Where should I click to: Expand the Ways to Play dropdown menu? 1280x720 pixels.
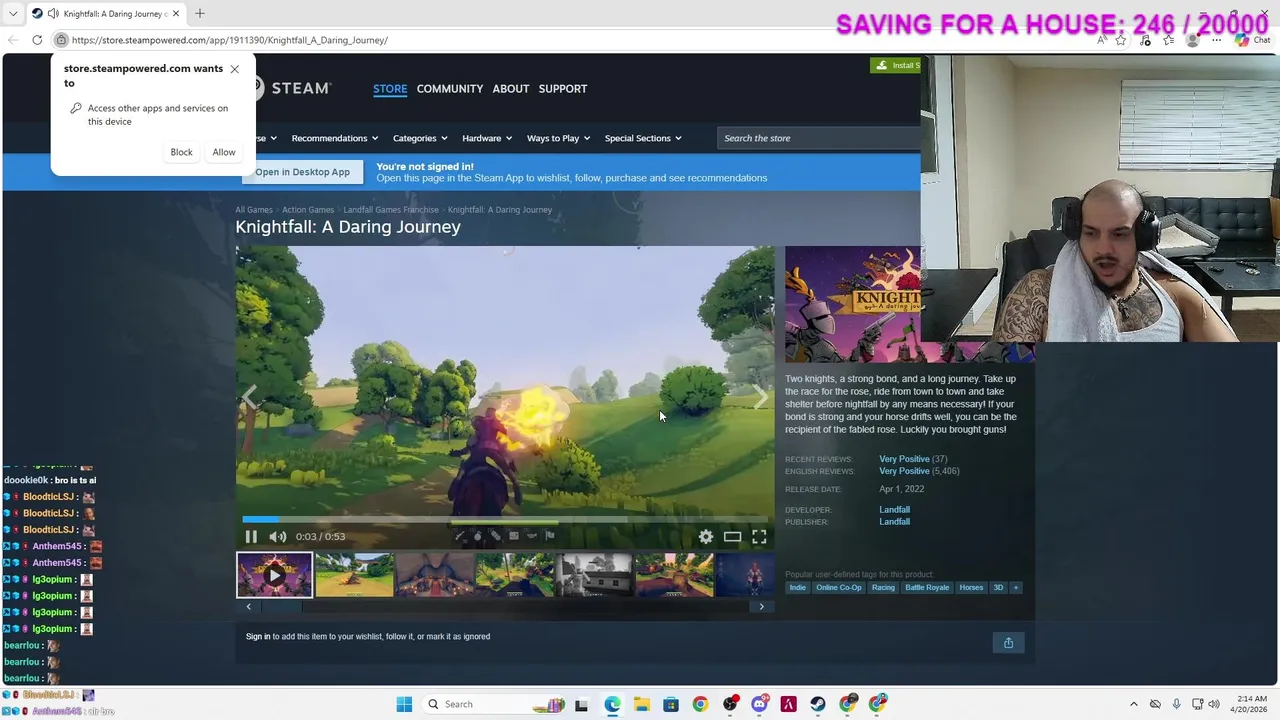tap(558, 138)
